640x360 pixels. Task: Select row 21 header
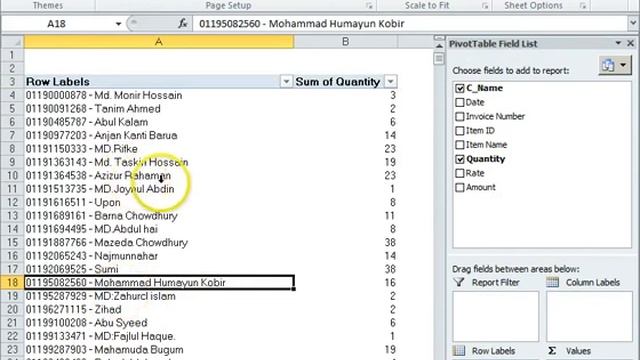click(12, 323)
